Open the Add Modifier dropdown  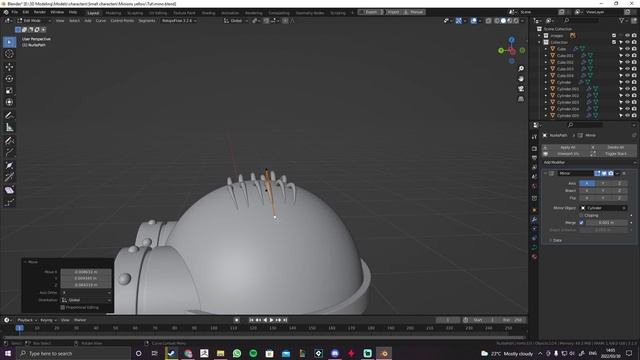[x=590, y=162]
